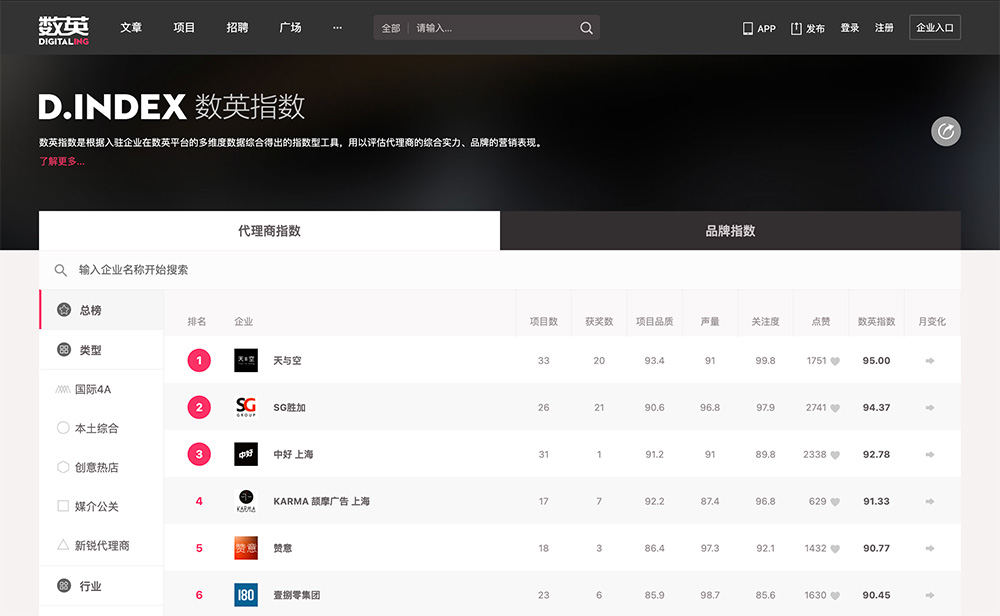This screenshot has height=616, width=1000.
Task: Like SG胜加 via its heart icon
Action: 835,408
